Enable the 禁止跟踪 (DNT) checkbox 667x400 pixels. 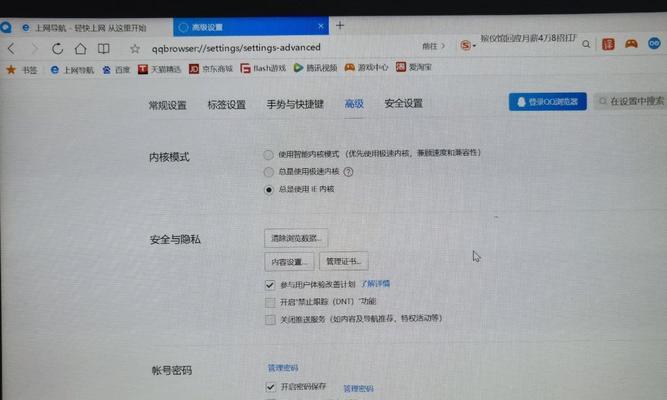[270, 302]
